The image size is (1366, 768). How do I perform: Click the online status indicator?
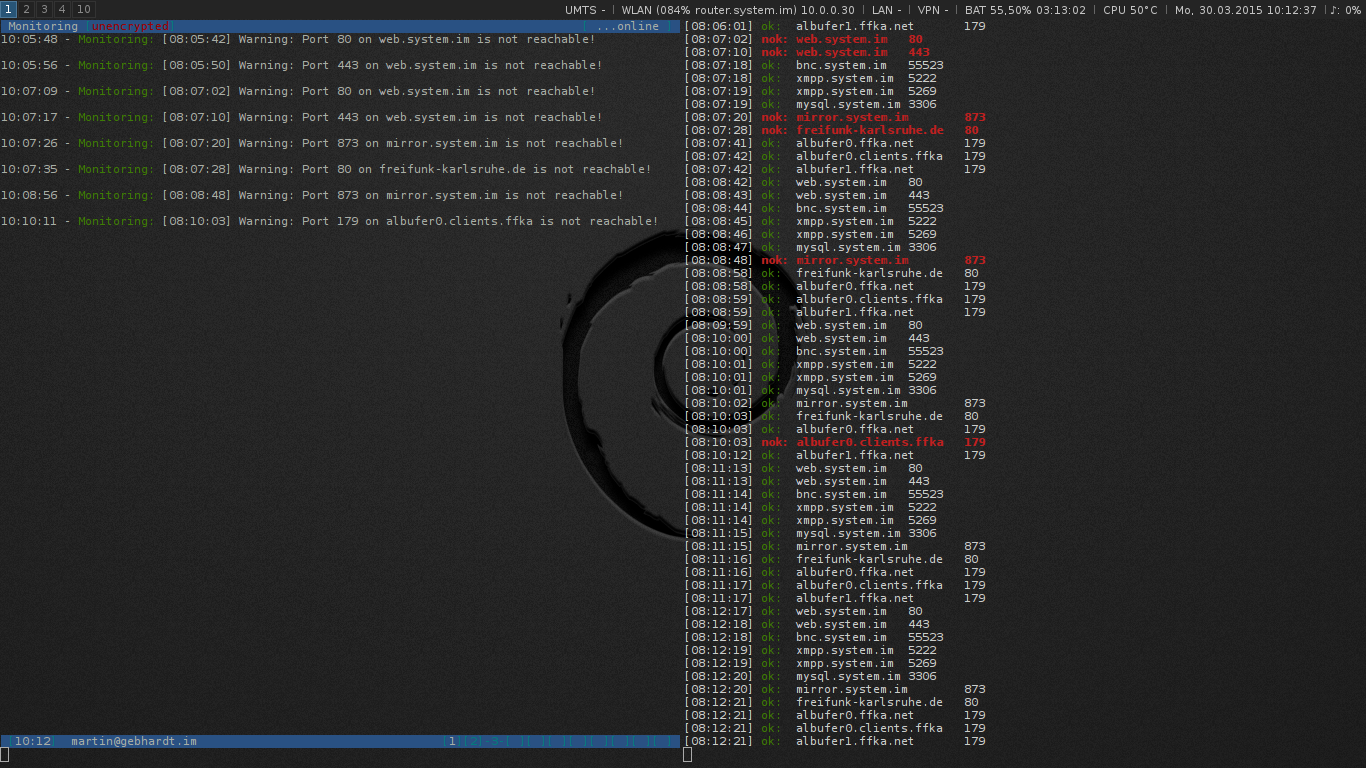tap(627, 26)
